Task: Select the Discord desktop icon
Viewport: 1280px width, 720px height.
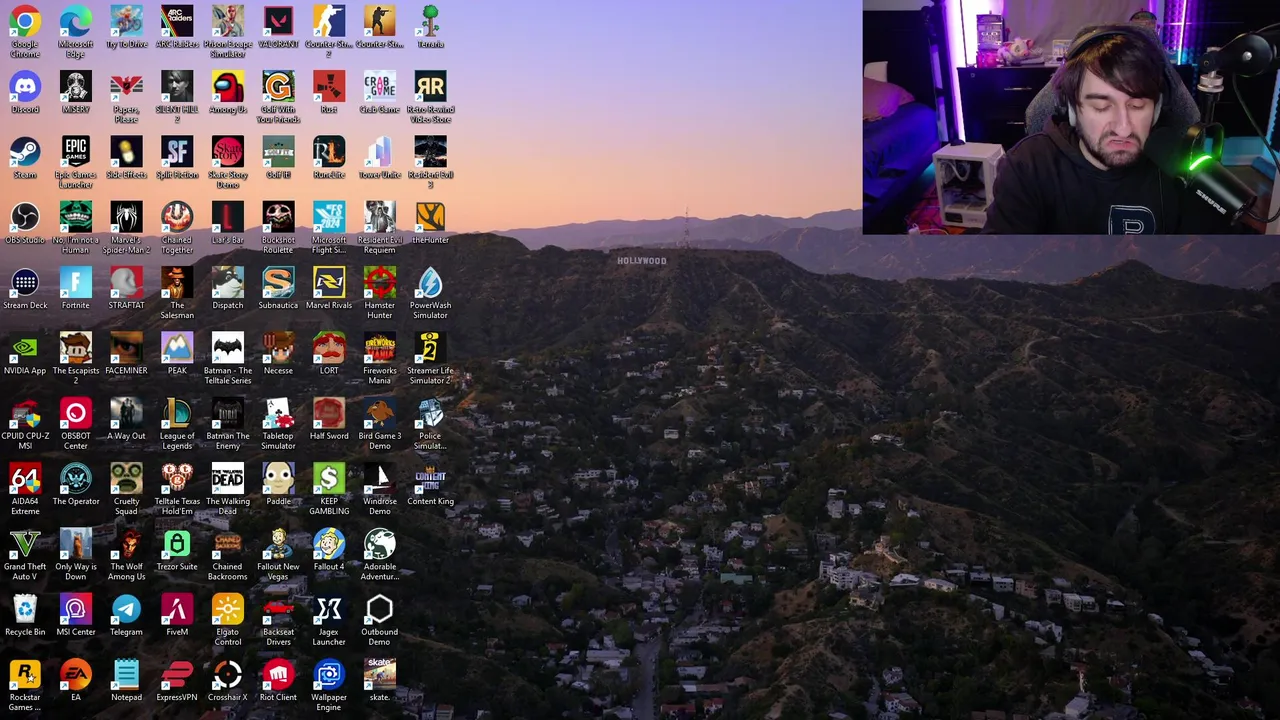Action: coord(25,87)
